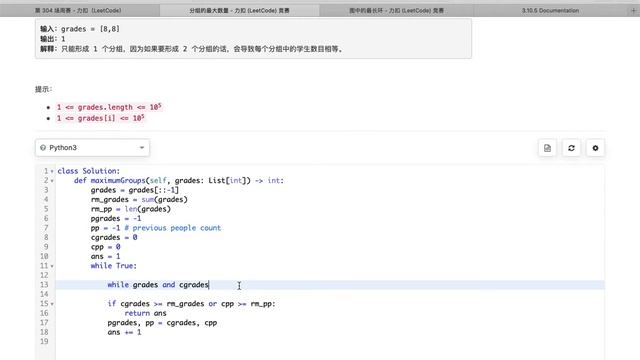Click the '1 <= grades.length <= 10⁵' constraint
This screenshot has width=640, height=360.
[109, 107]
